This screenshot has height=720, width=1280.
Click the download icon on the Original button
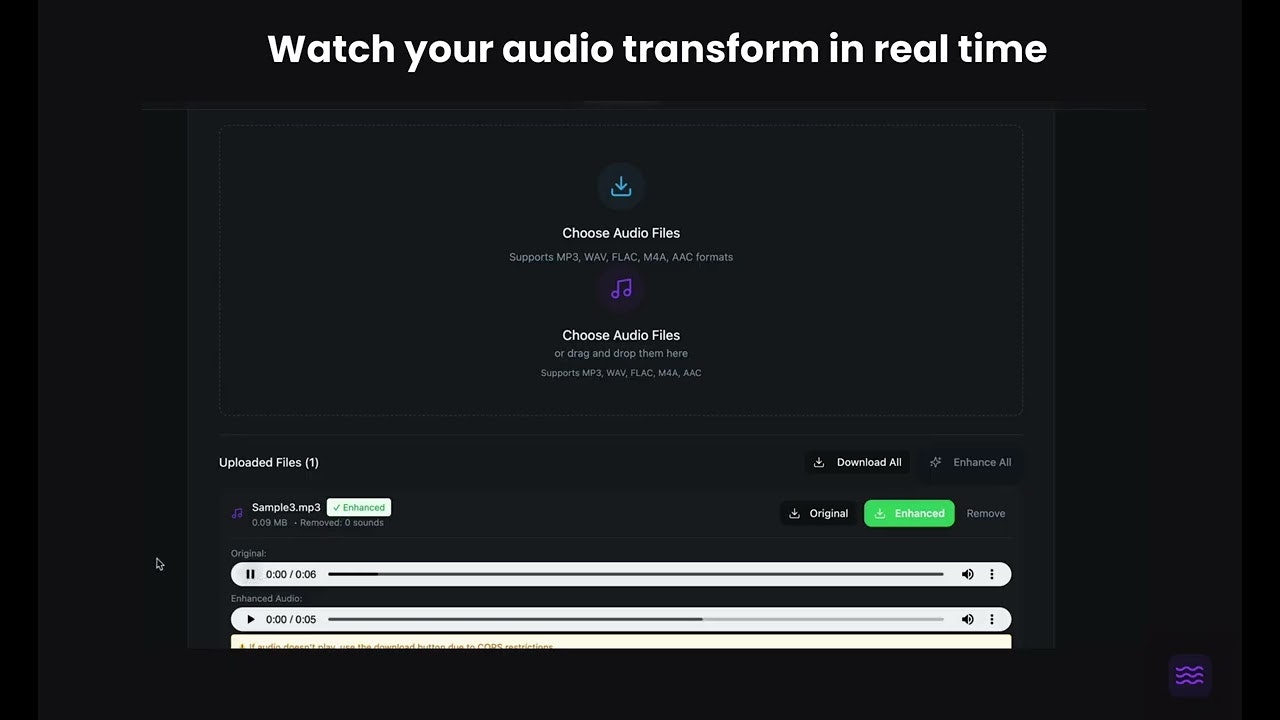[795, 513]
